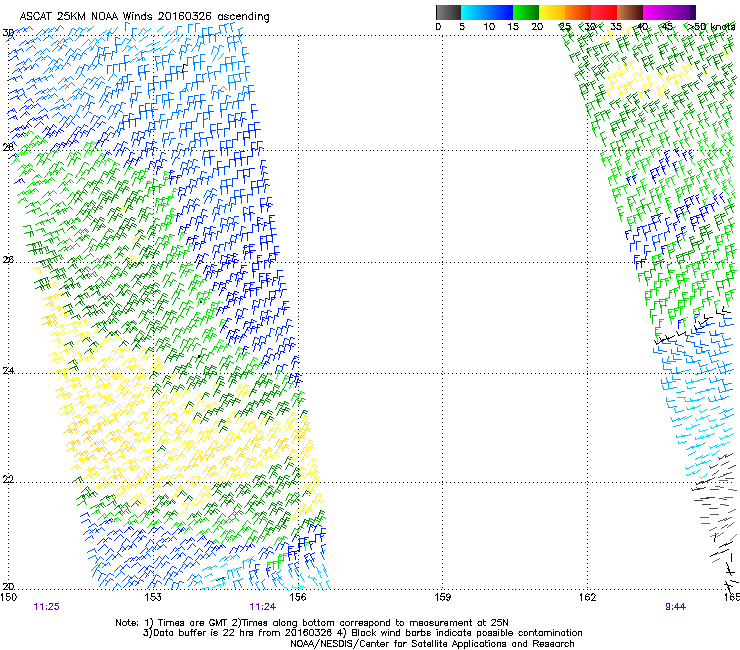The height and width of the screenshot is (650, 740).
Task: Click the purple swath time '11:24'
Action: coord(263,607)
